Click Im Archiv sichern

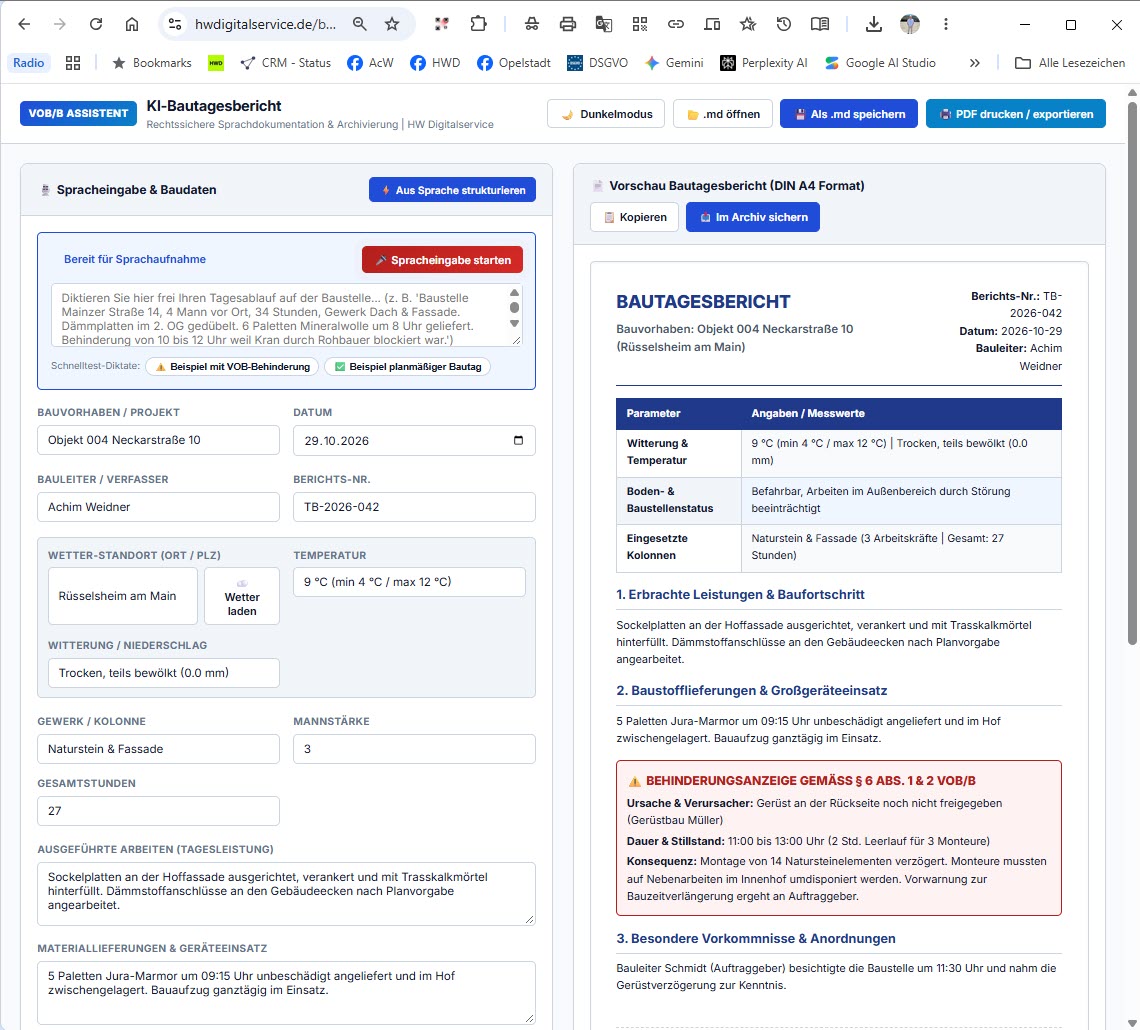pos(752,217)
